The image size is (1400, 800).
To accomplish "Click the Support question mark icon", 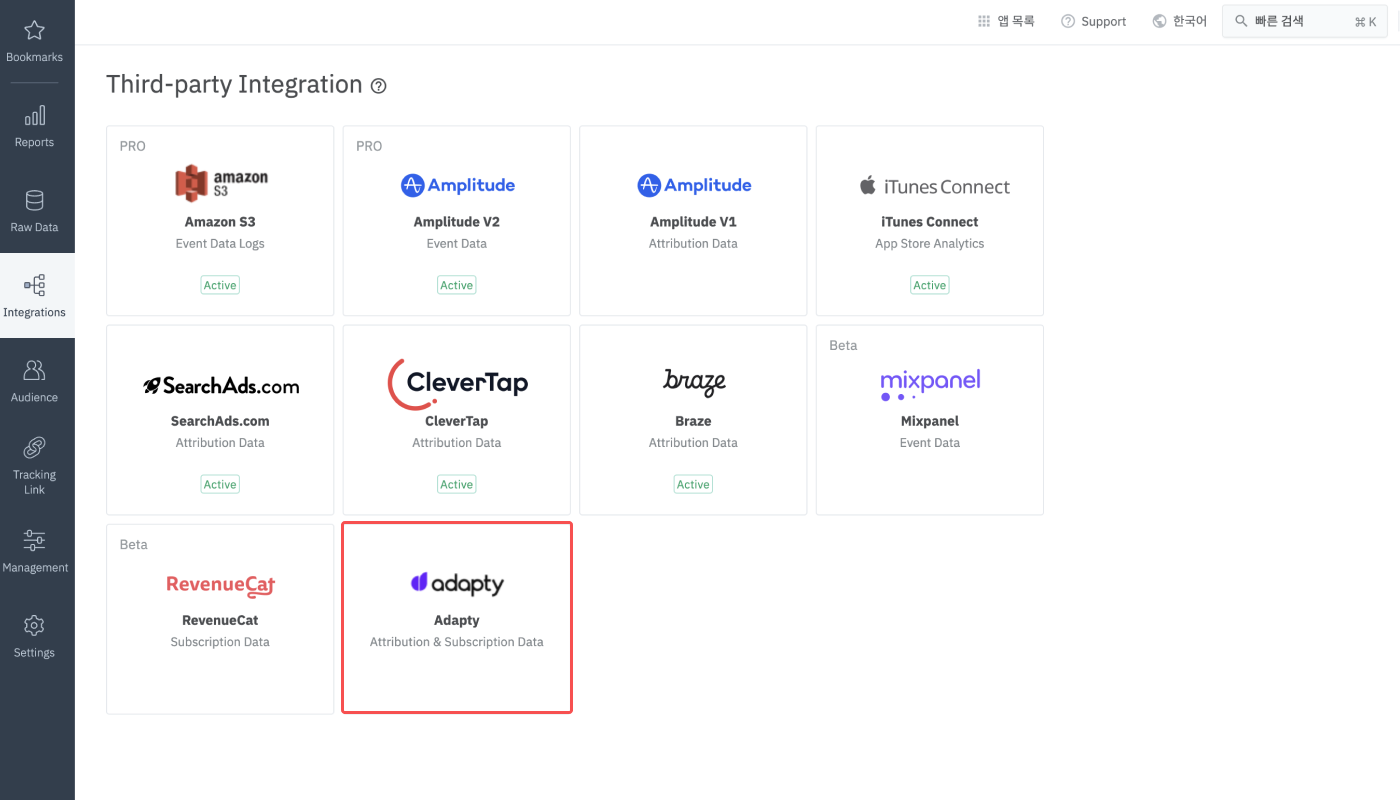I will pos(1068,21).
